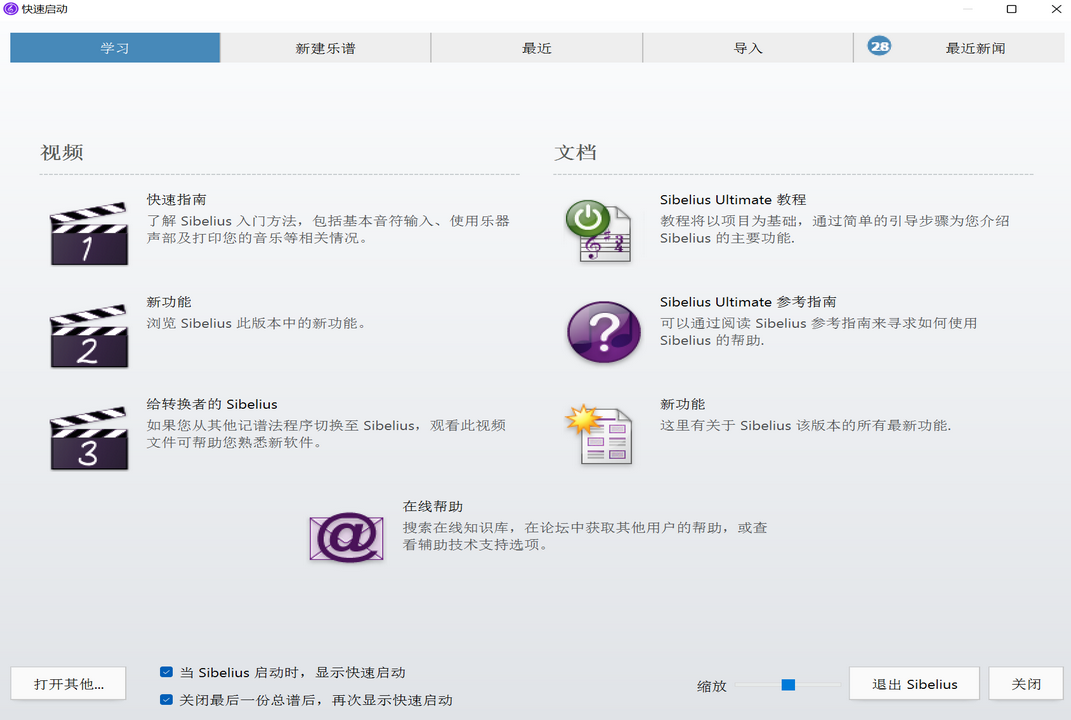Screen dimensions: 1071x720
Task: Open the @ envelope 在线帮助 icon
Action: [346, 537]
